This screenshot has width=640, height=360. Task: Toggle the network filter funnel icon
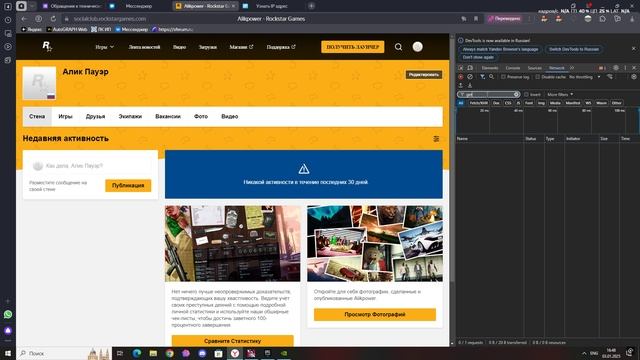point(482,77)
